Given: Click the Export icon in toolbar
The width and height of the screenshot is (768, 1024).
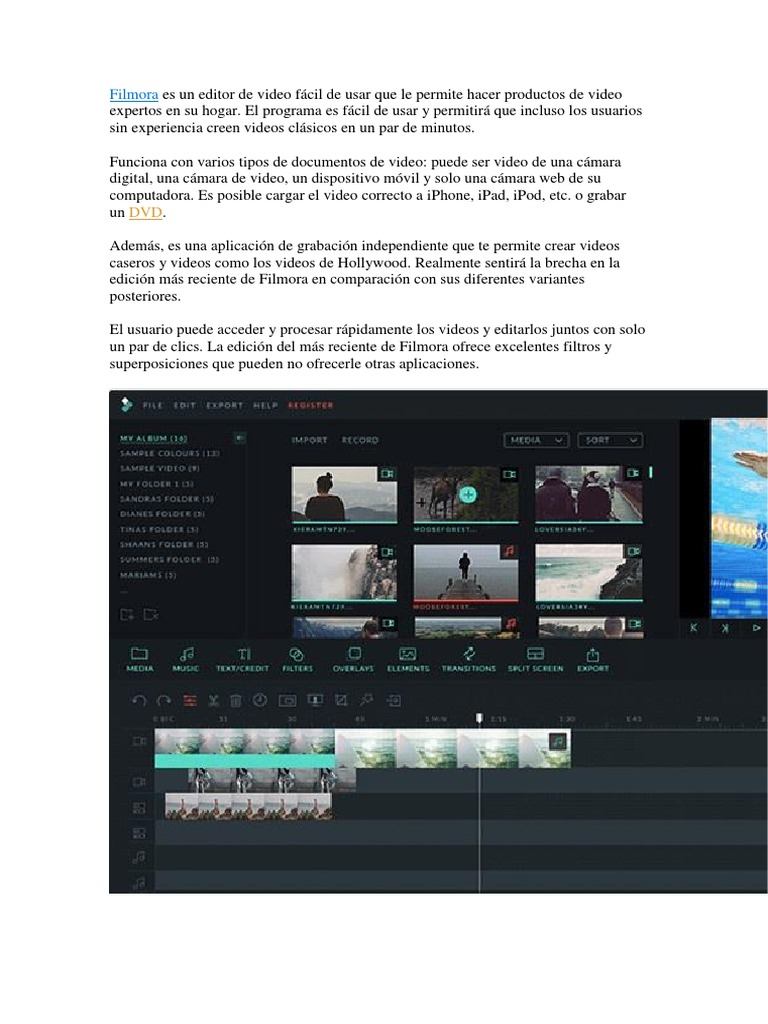Looking at the screenshot, I should 593,654.
